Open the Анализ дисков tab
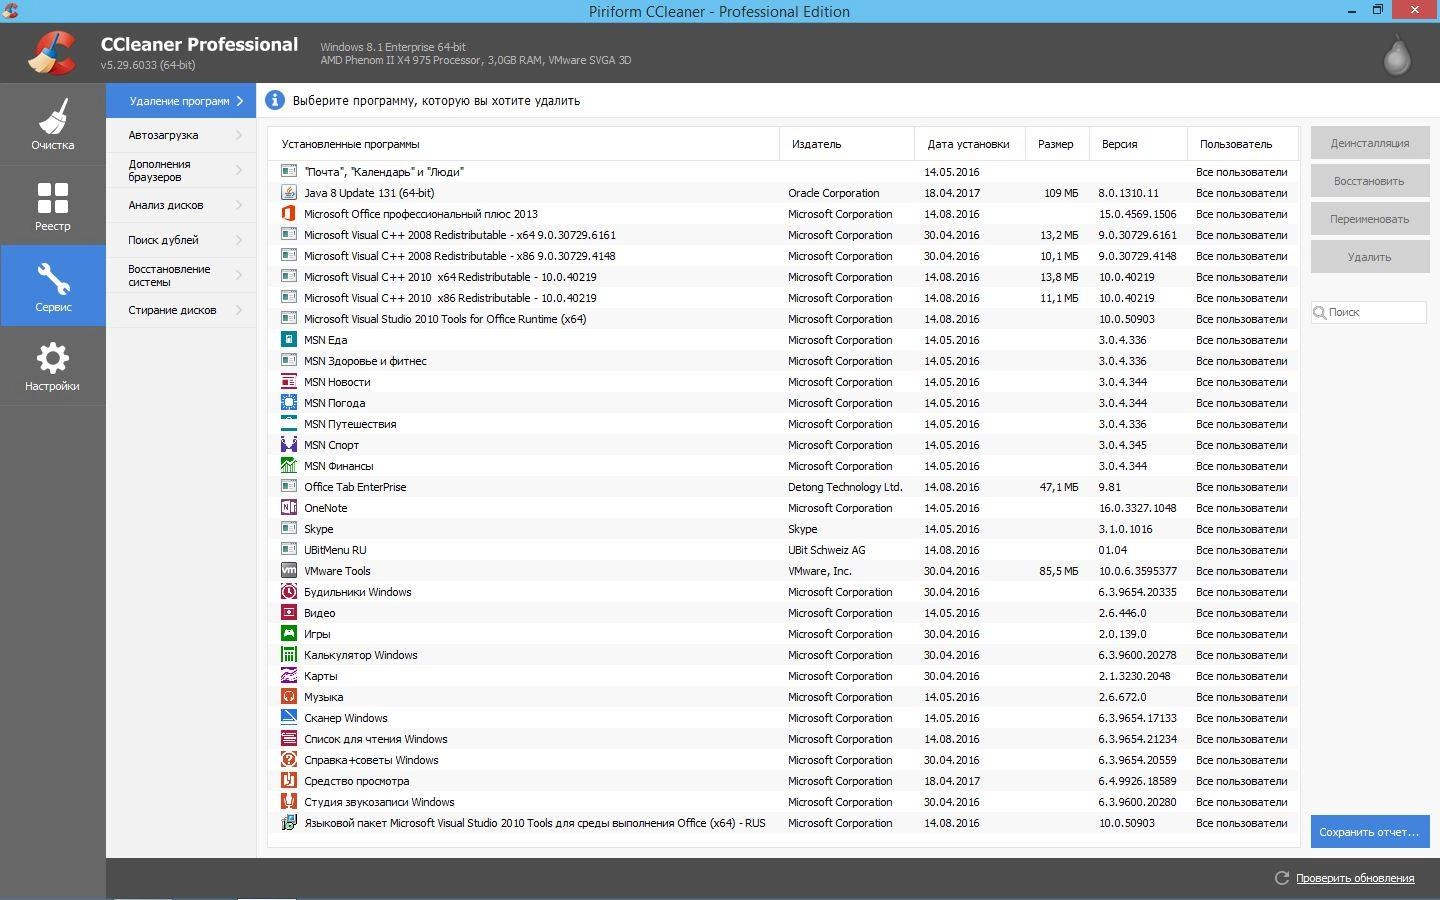Screen dimensions: 1440x900 pos(181,205)
